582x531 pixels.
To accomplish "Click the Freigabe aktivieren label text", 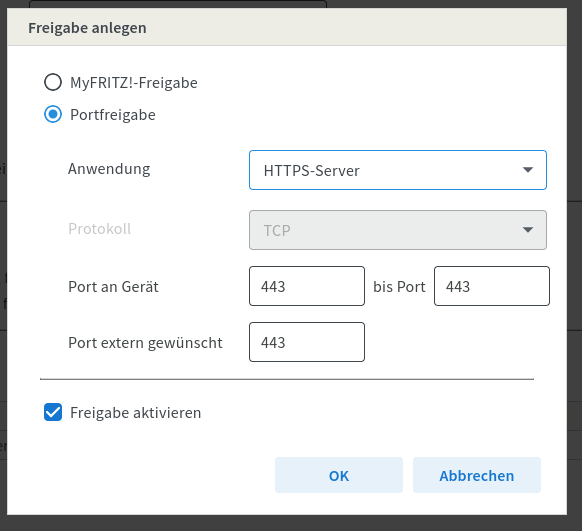I will coord(135,413).
